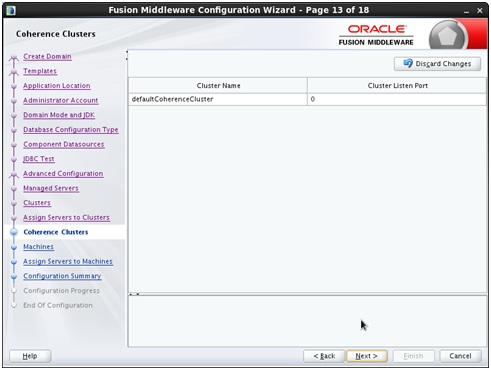The width and height of the screenshot is (491, 370).
Task: Minimize the Configuration Wizard window
Action: [466, 11]
